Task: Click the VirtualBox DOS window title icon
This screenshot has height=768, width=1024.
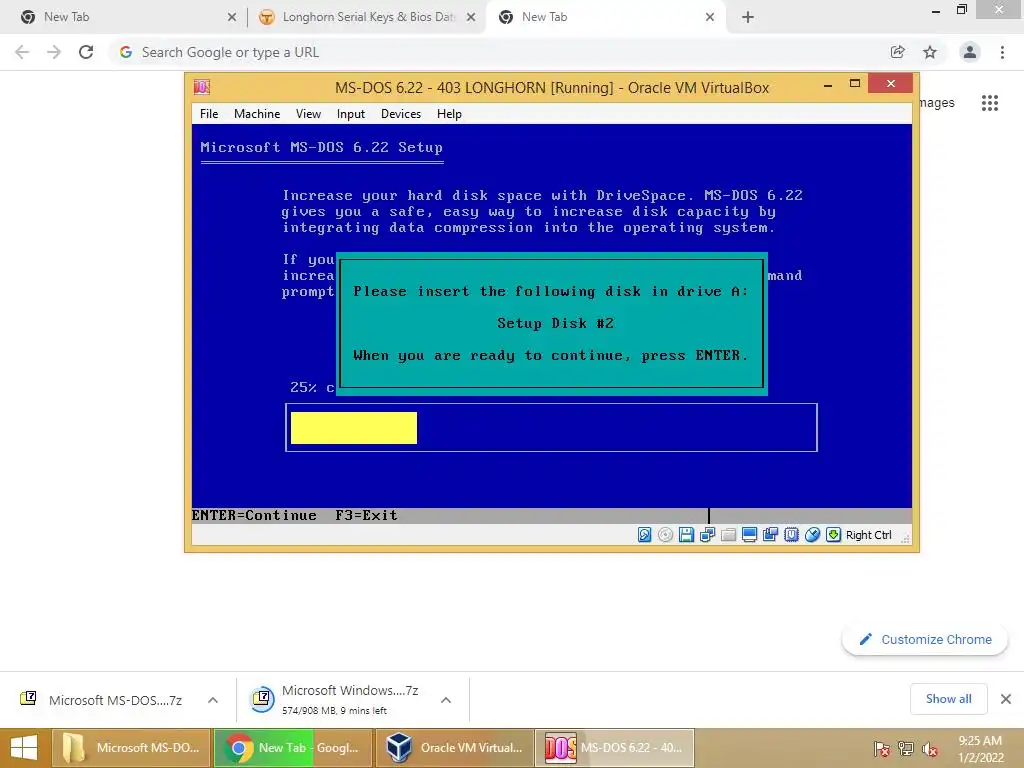Action: tap(202, 87)
